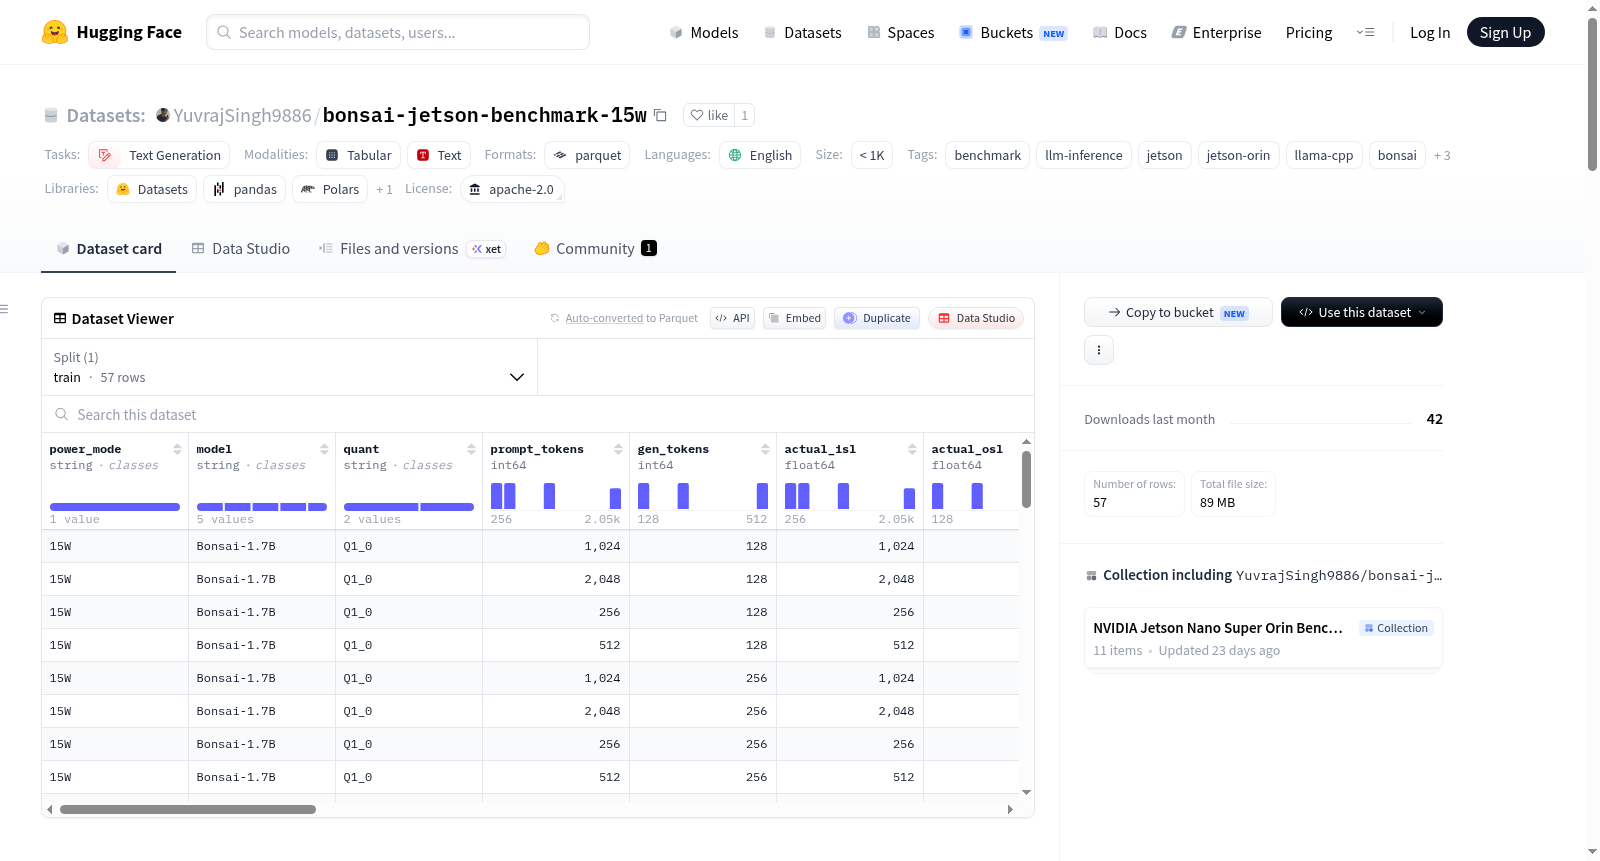1600x861 pixels.
Task: Go to Enterprise page
Action: coord(1217,32)
